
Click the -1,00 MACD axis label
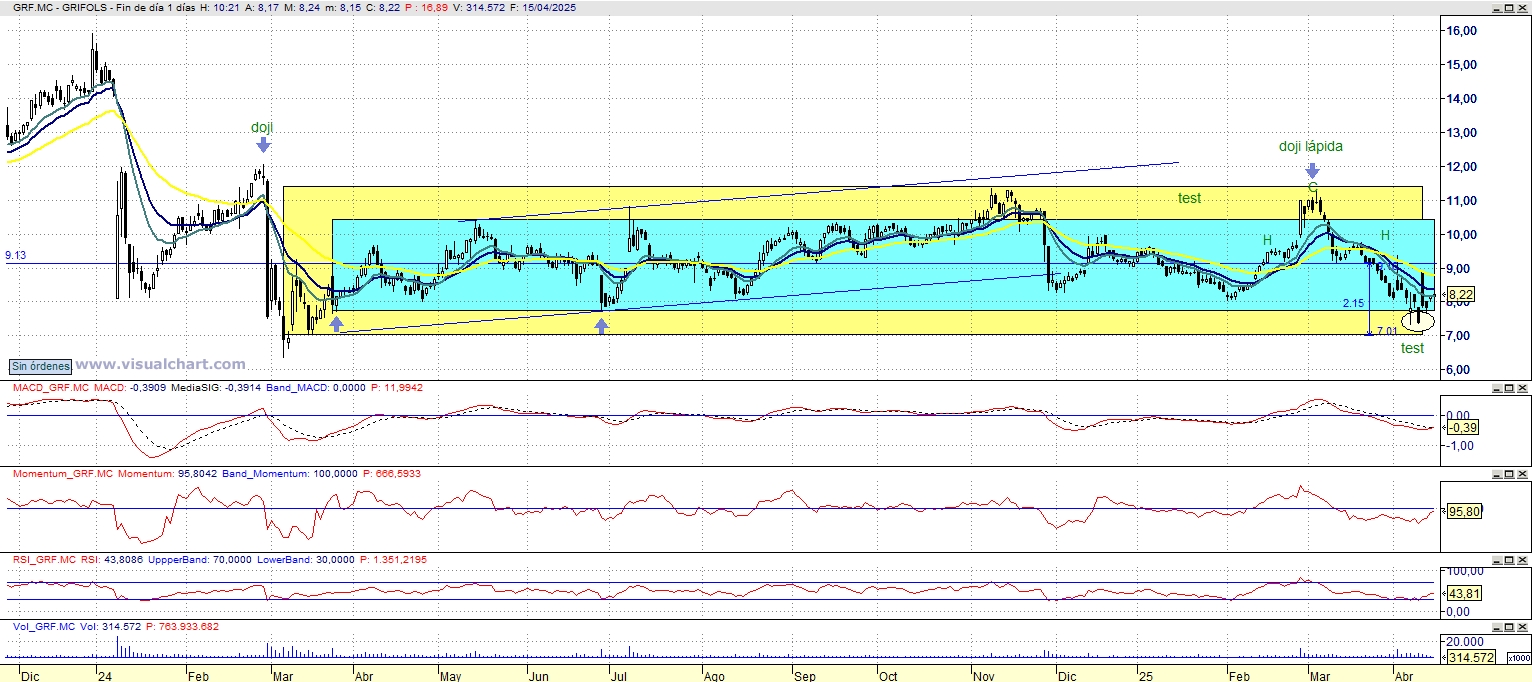pos(1459,445)
